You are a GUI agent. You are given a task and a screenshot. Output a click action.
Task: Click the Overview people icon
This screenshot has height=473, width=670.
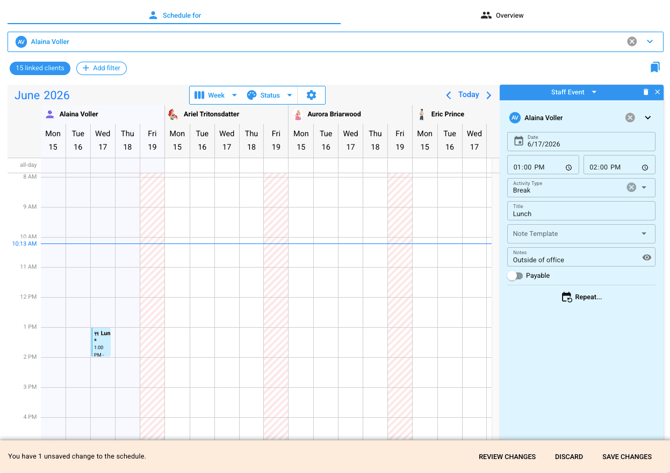point(486,15)
